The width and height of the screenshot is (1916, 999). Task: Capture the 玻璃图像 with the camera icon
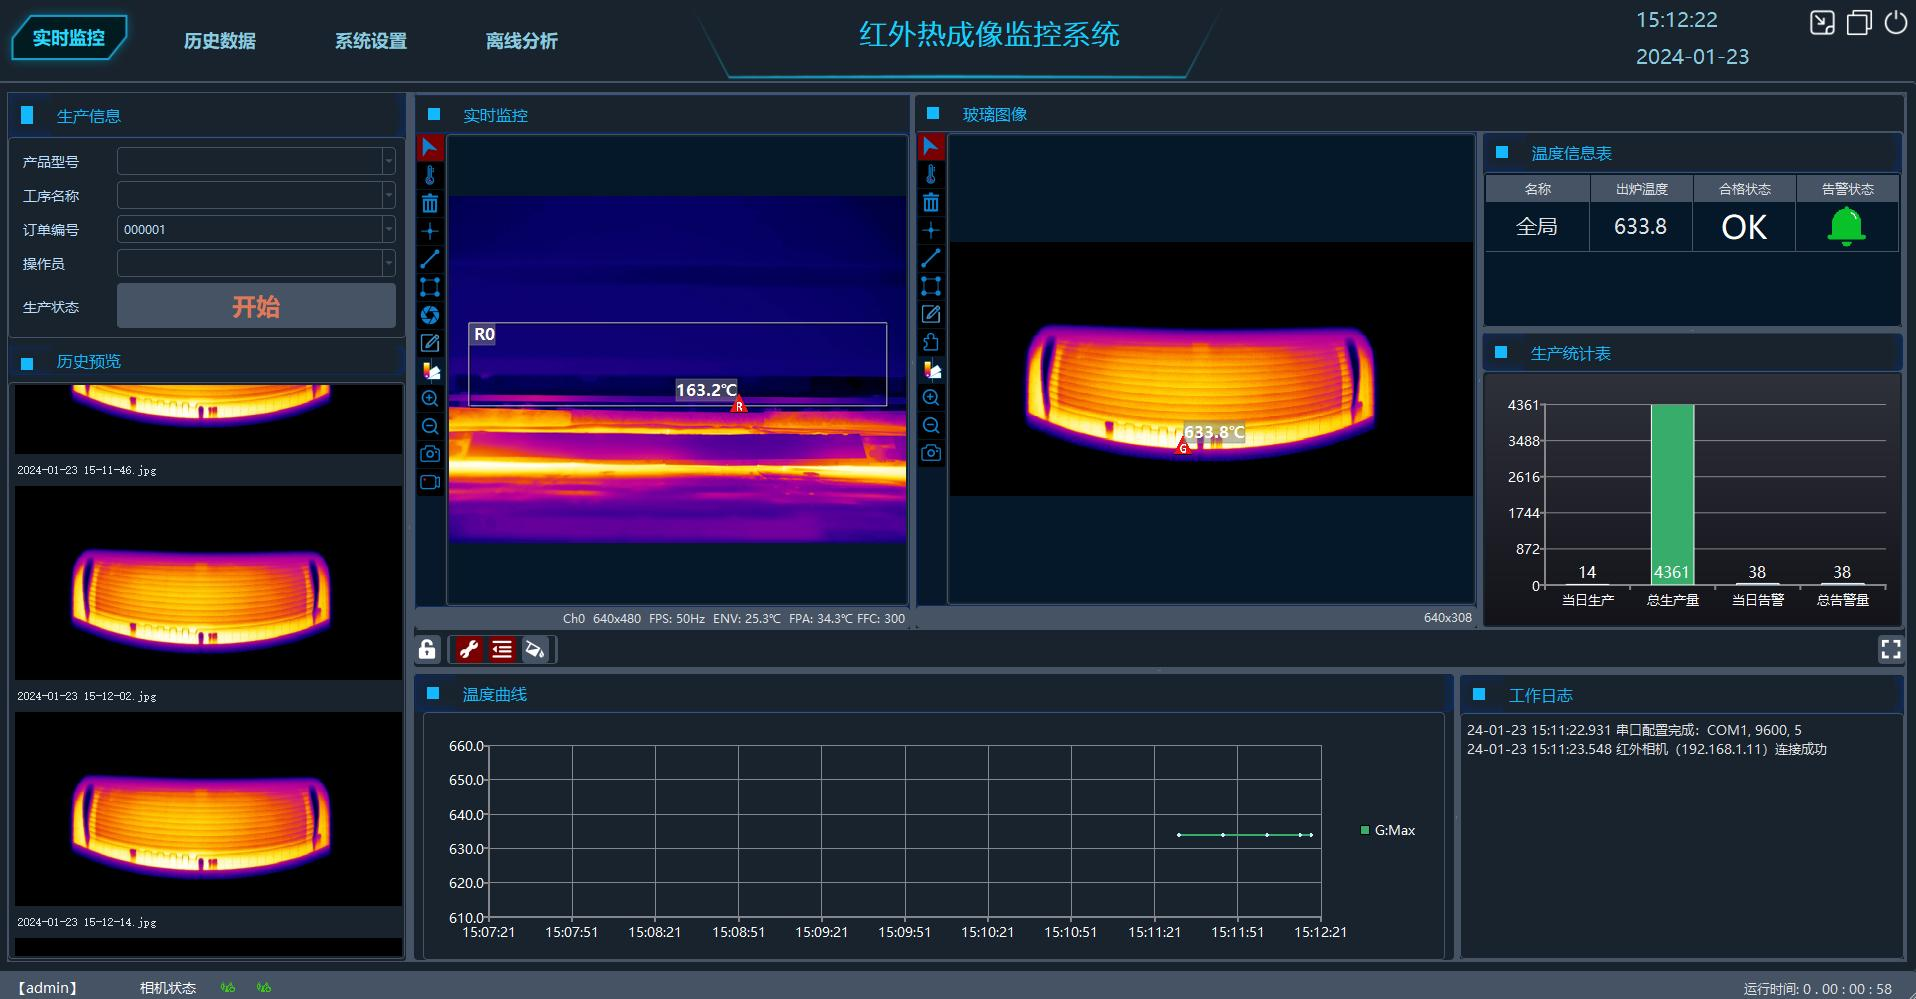tap(931, 453)
